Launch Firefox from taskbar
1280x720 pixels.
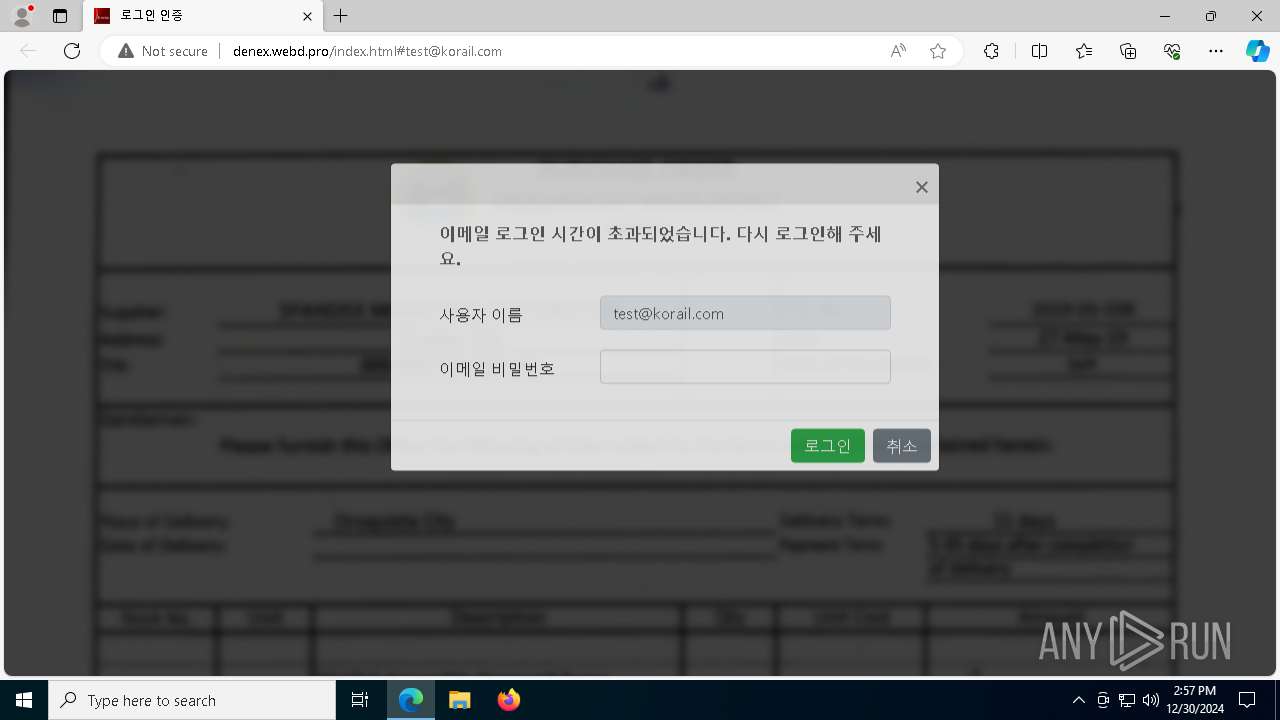point(508,700)
